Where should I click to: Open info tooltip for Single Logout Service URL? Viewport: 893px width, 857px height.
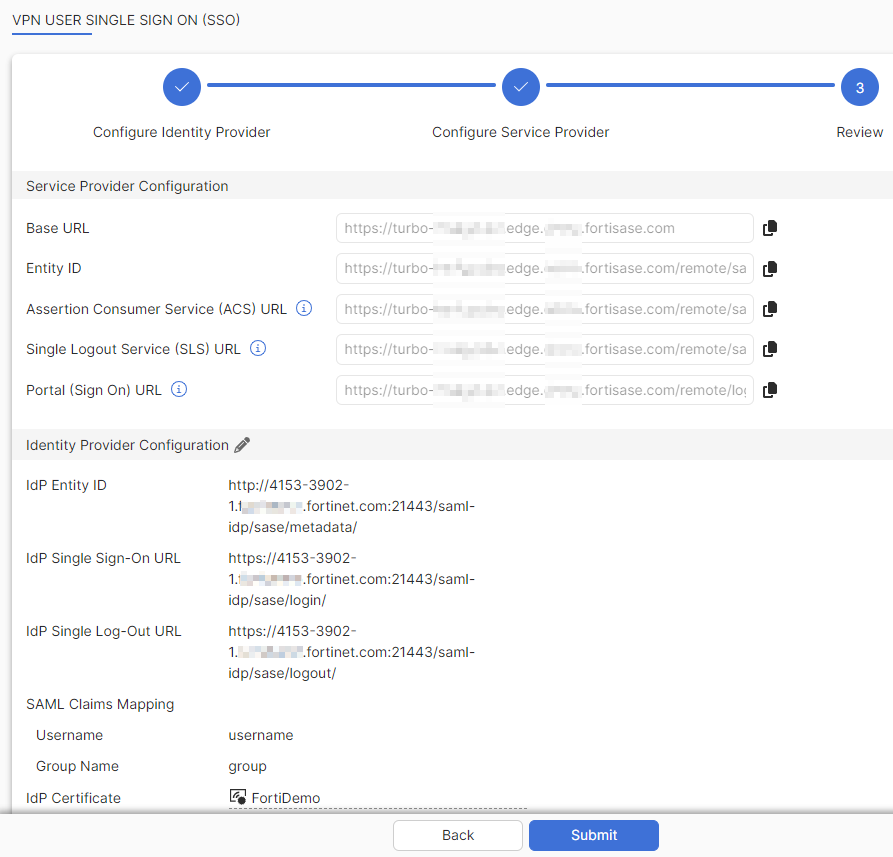[x=258, y=348]
